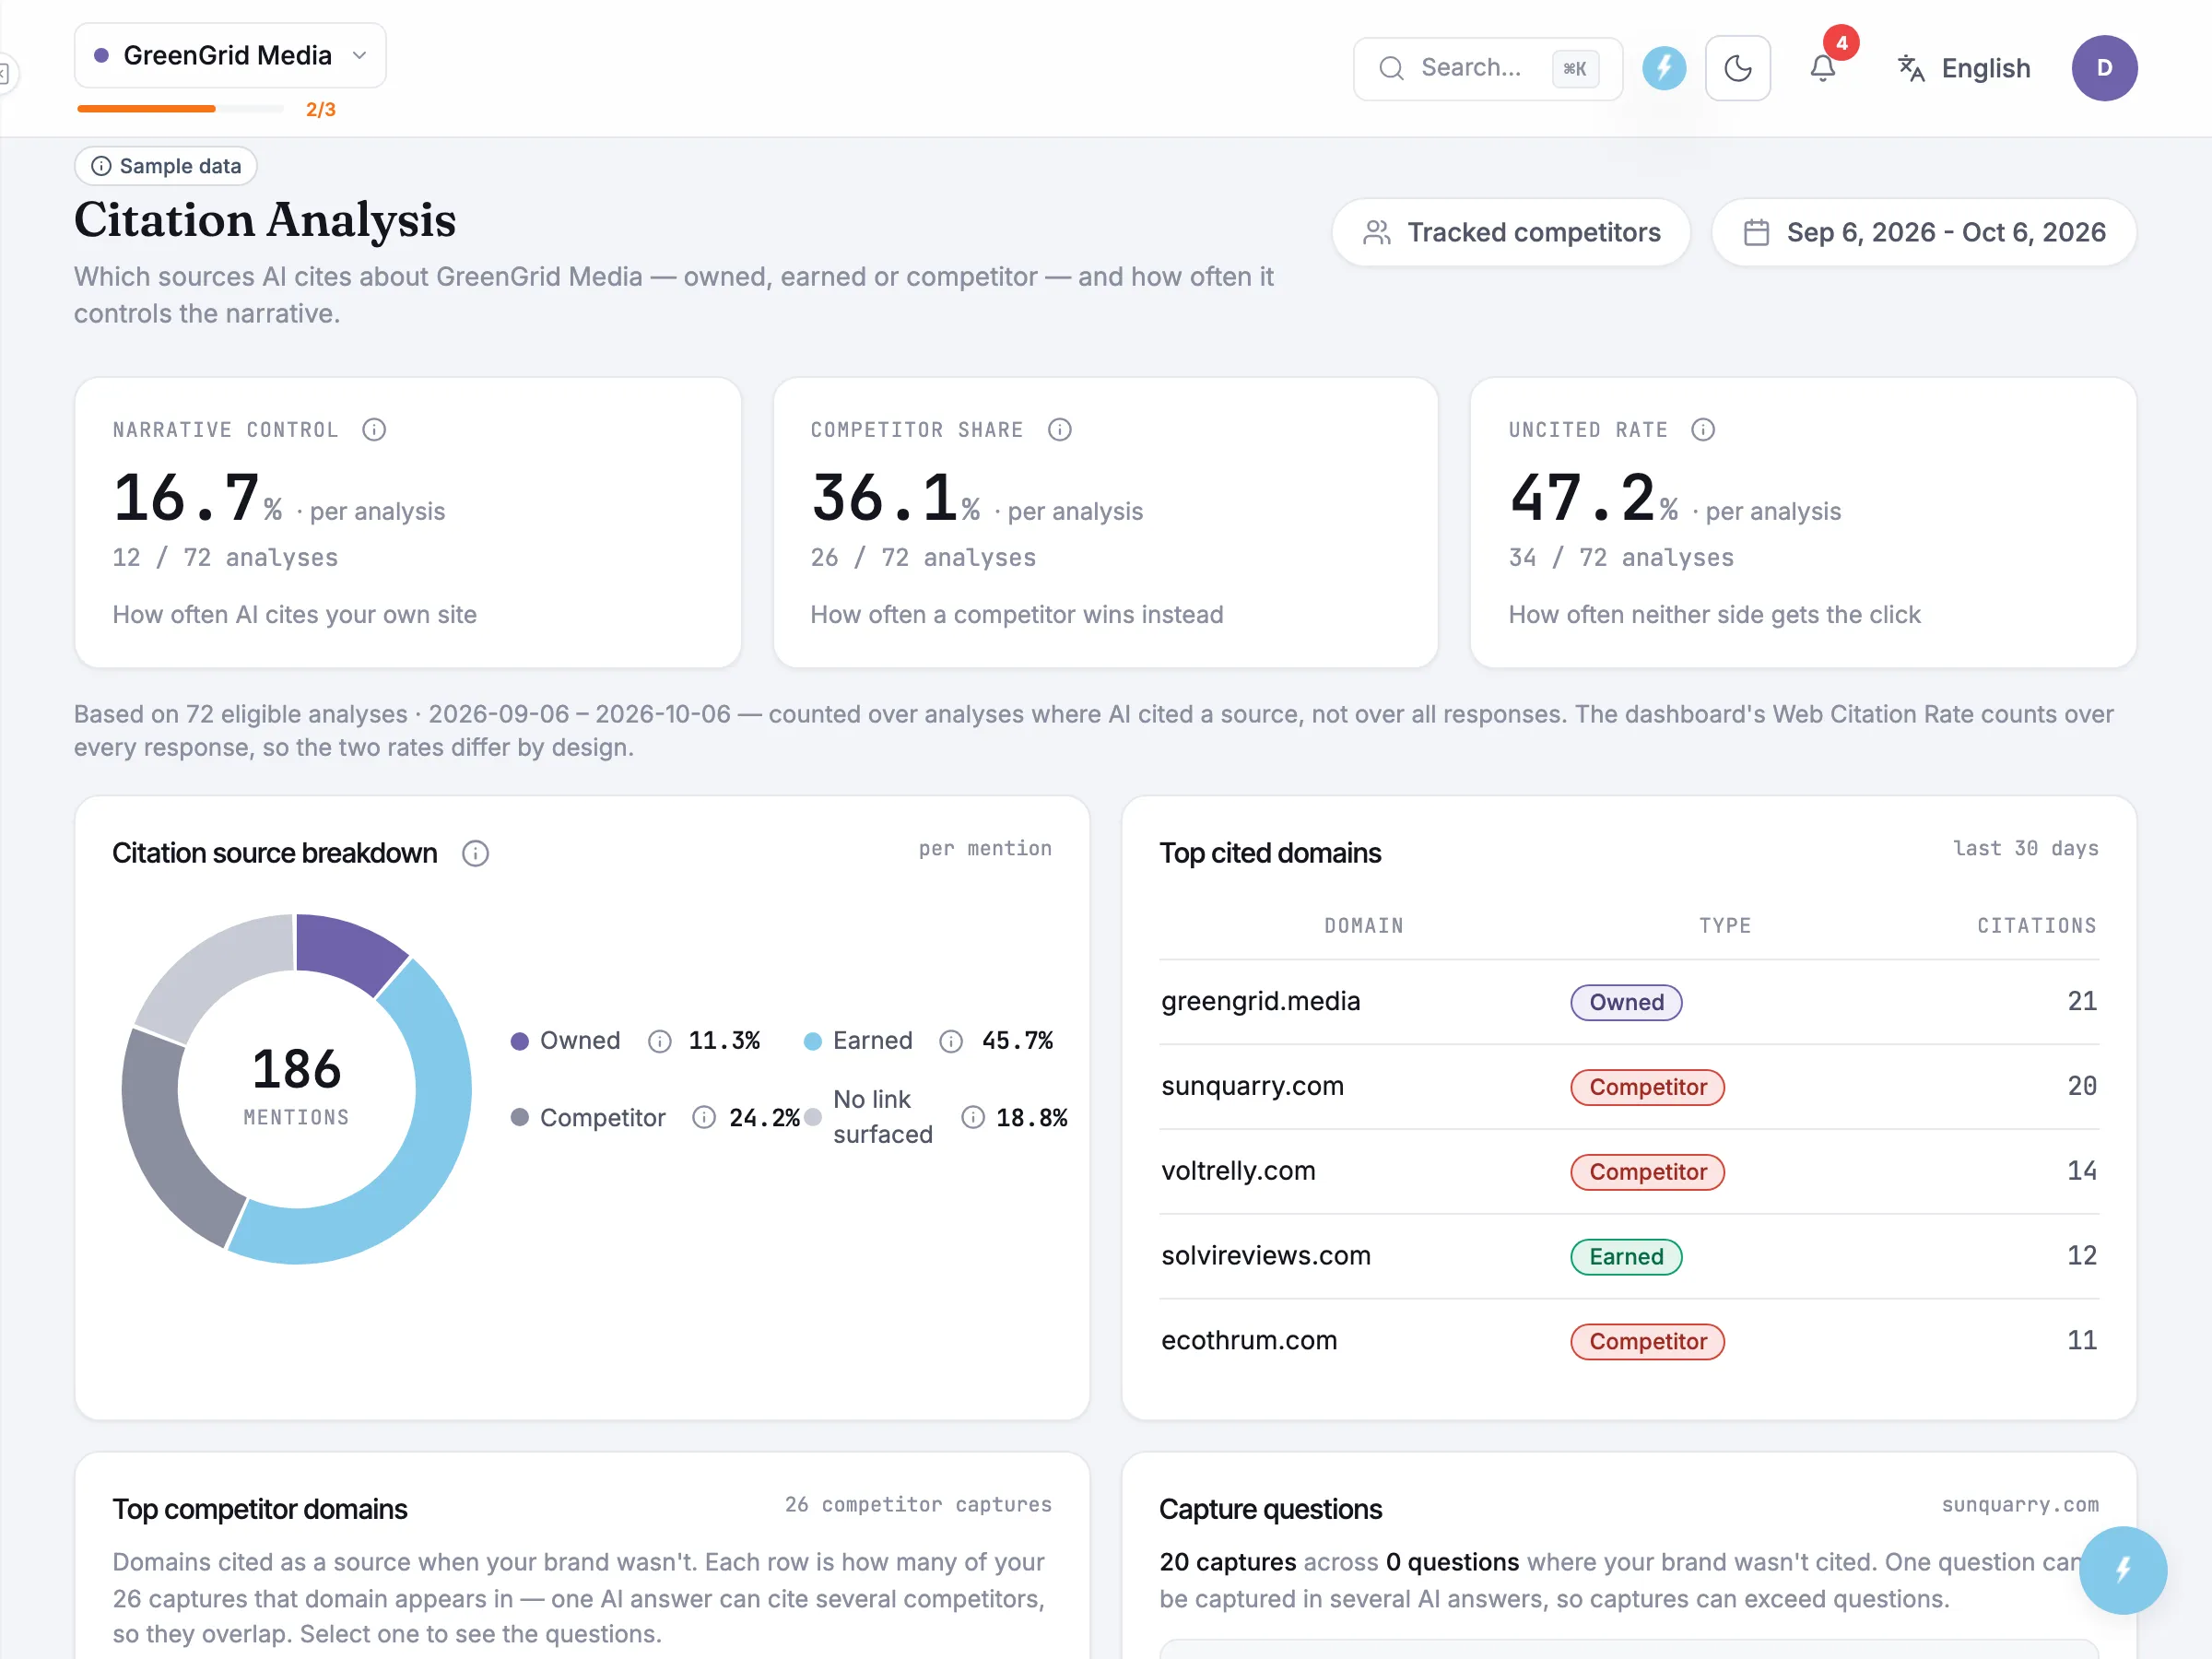This screenshot has height=1659, width=2212.
Task: Click the Competitor Share info icon
Action: point(1060,430)
